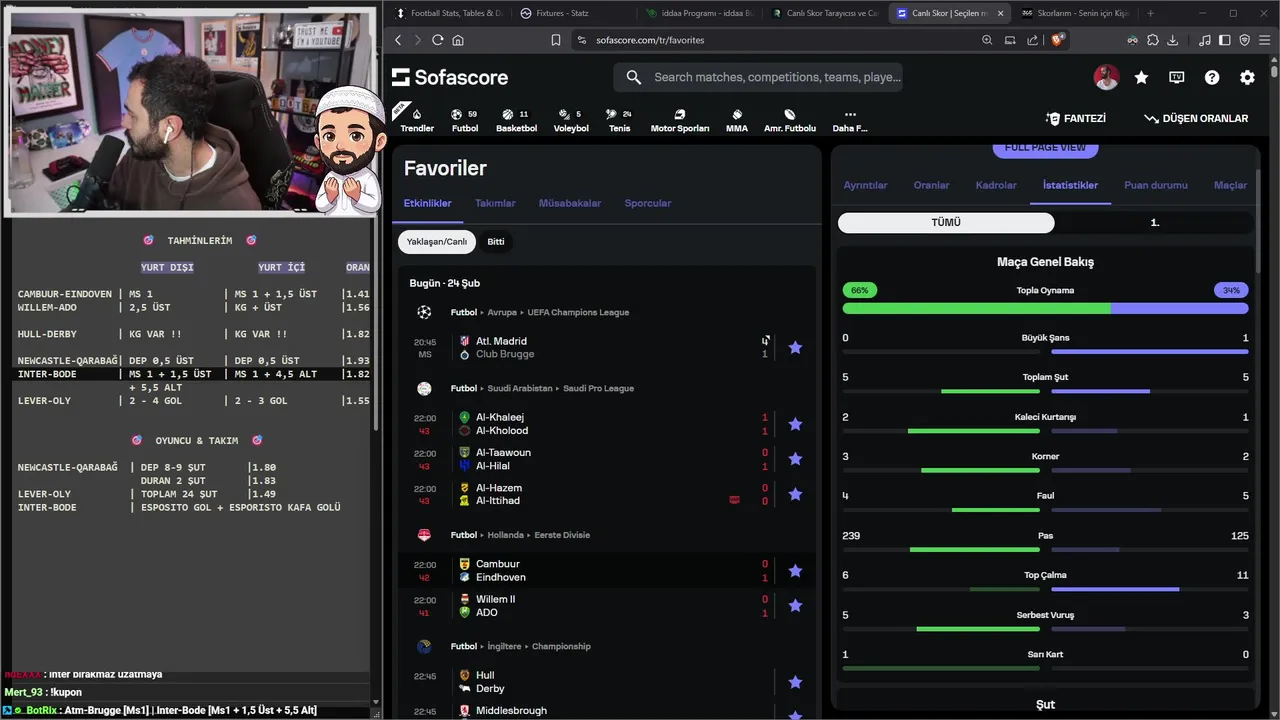Toggle favorite star for Cambuur match
Screen dimensions: 1280x720
795,571
